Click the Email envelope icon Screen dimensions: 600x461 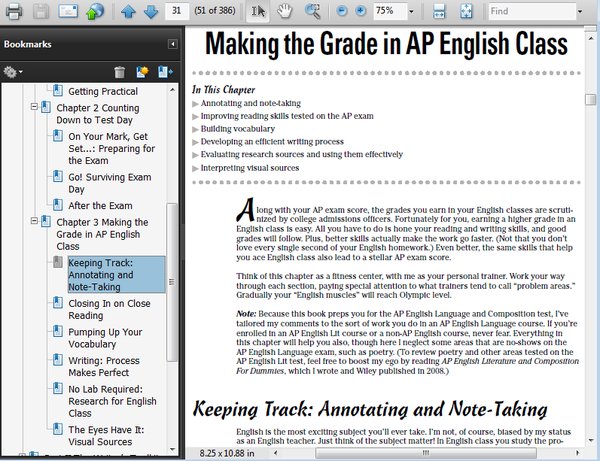coord(68,11)
